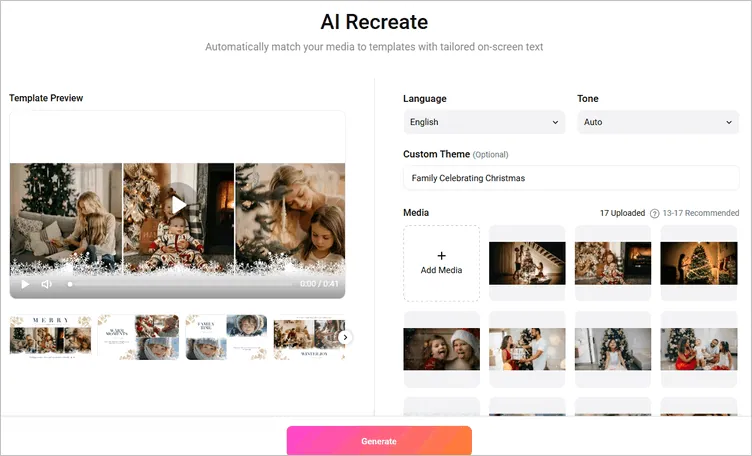The image size is (752, 456).
Task: Show more templates with the next arrow
Action: pyautogui.click(x=345, y=338)
